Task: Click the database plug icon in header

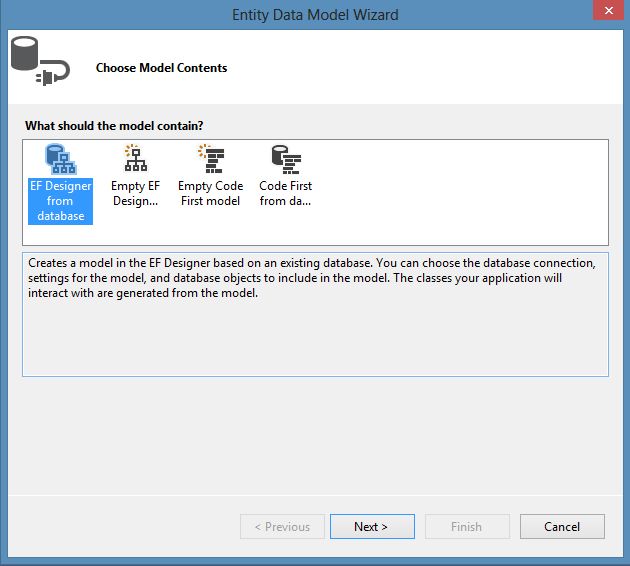Action: click(x=40, y=61)
